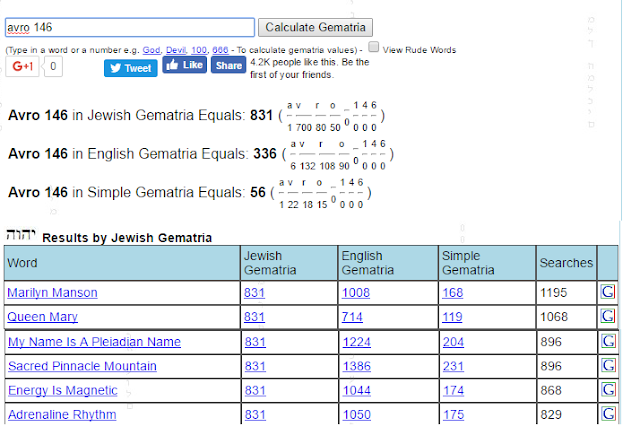Click Jewish Gematria result value 831
Screen dimensions: 640x444
tap(261, 115)
